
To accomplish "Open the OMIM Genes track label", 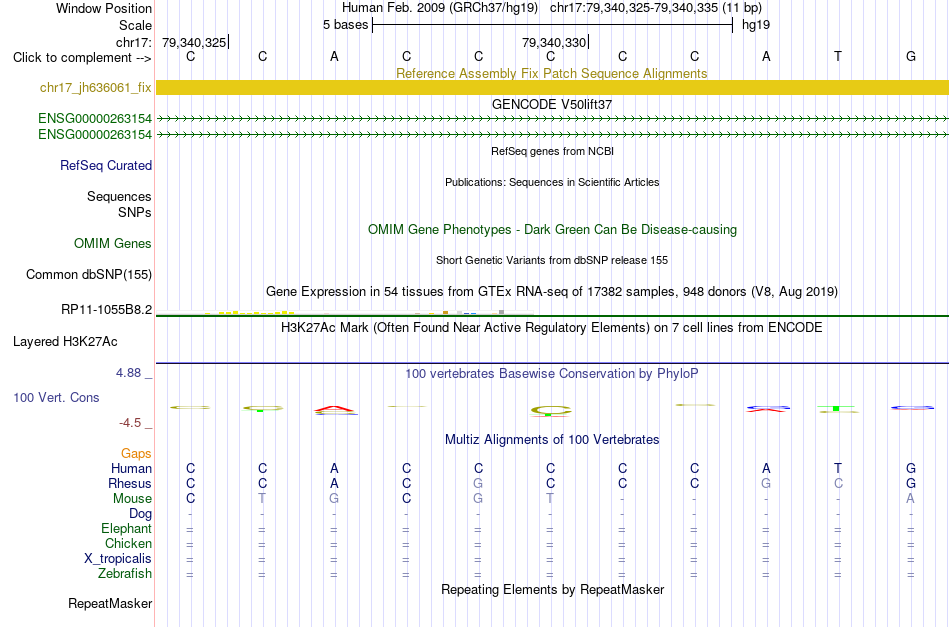I will coord(113,244).
